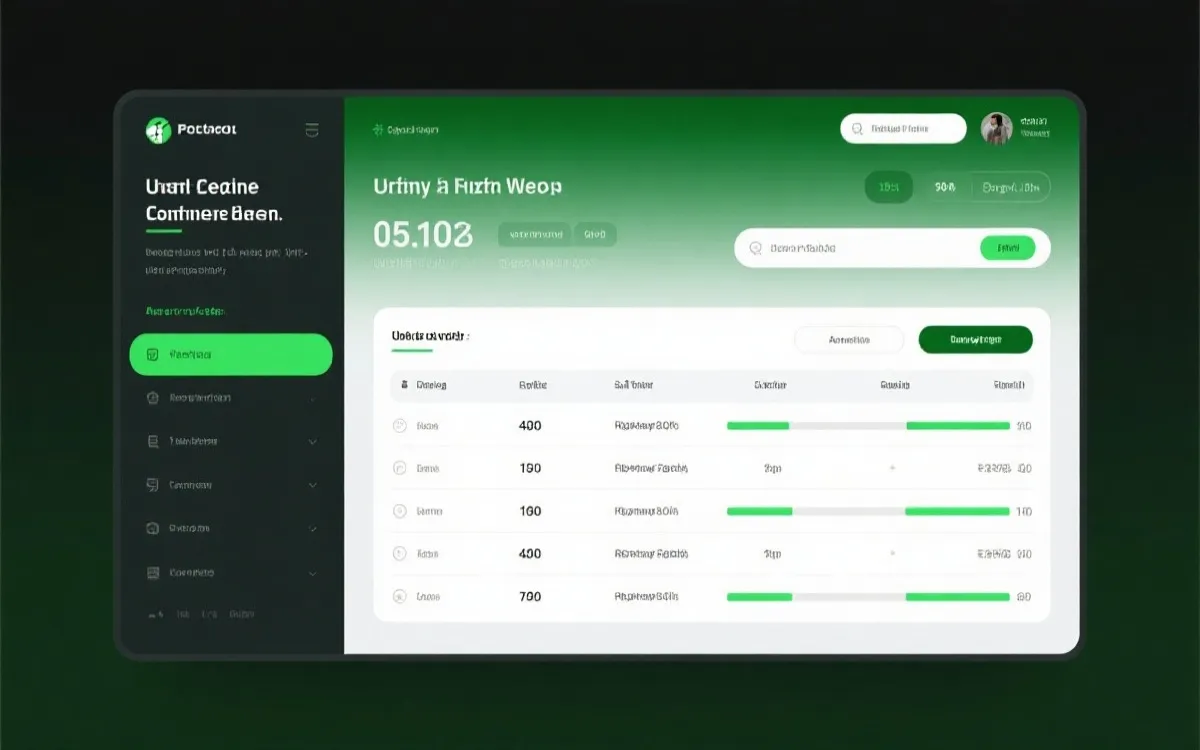Click the dark green button above the table

click(975, 340)
